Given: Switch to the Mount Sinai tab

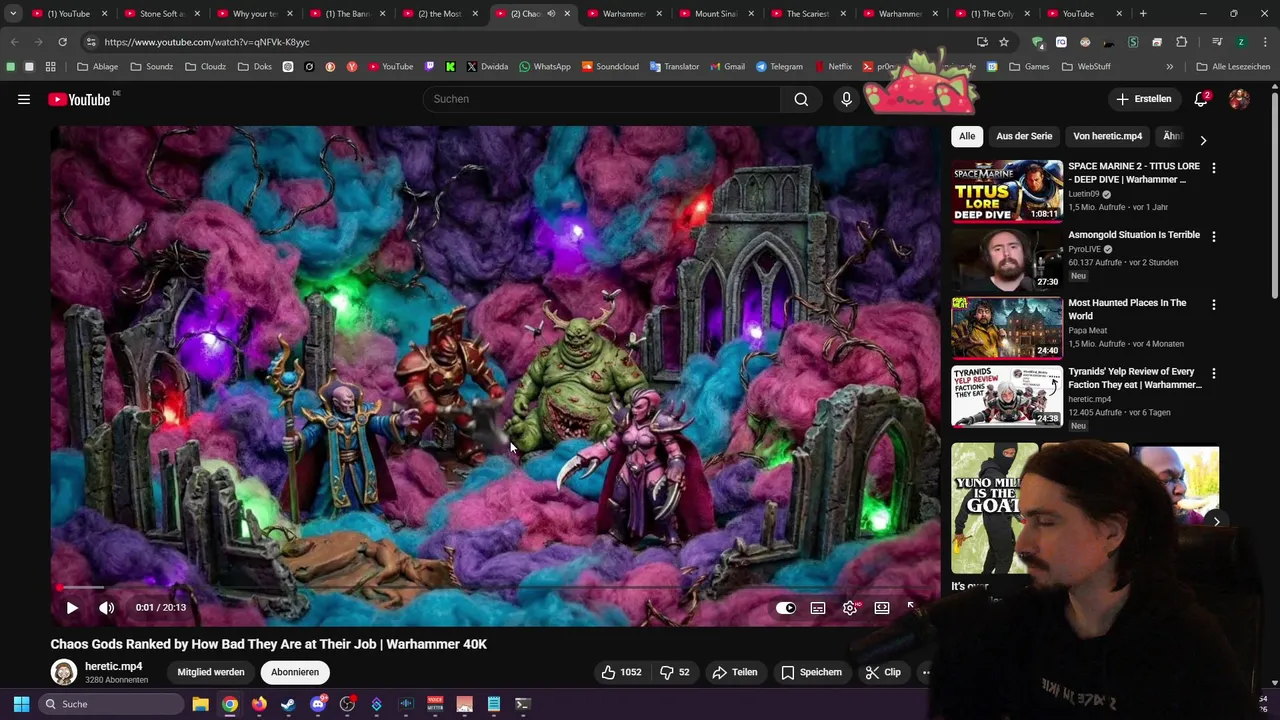Looking at the screenshot, I should tap(715, 14).
